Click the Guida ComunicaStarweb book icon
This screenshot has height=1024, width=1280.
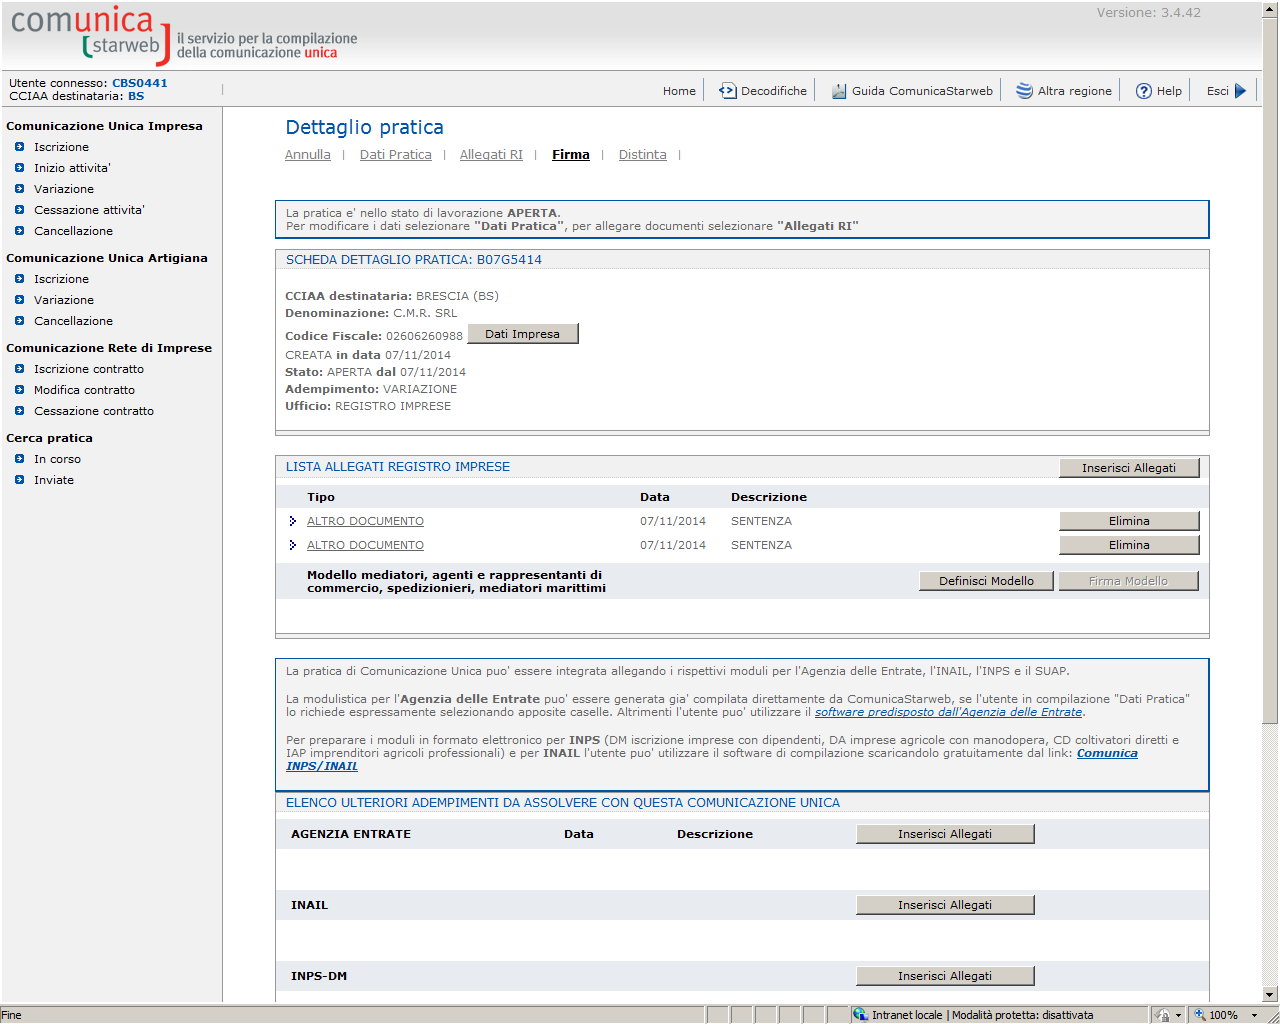click(x=839, y=91)
